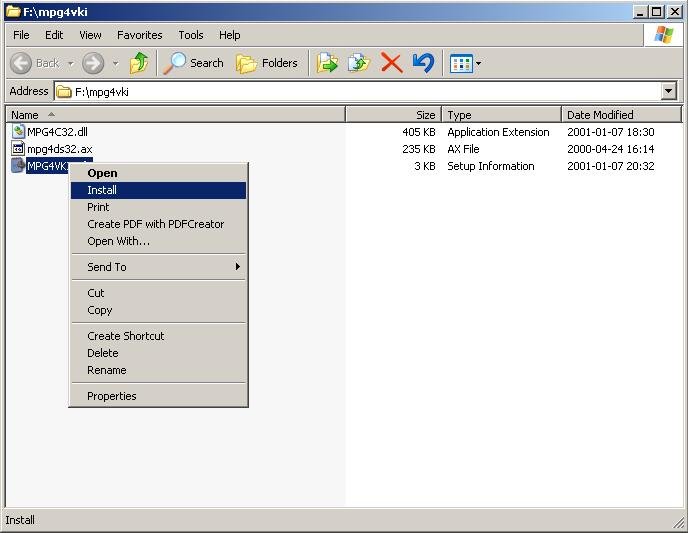Click the Address bar path field
Viewport: 688px width, 533px height.
coord(358,91)
